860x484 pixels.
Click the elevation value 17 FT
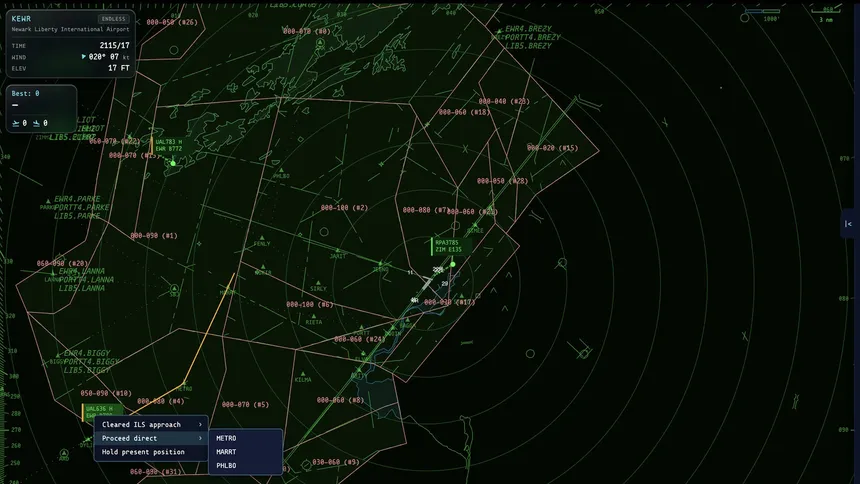click(x=119, y=68)
